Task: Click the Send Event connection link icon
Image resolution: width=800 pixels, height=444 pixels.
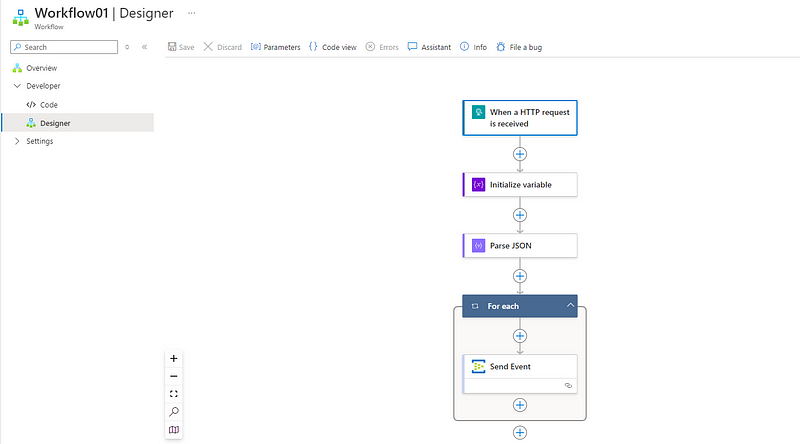Action: pyautogui.click(x=568, y=386)
